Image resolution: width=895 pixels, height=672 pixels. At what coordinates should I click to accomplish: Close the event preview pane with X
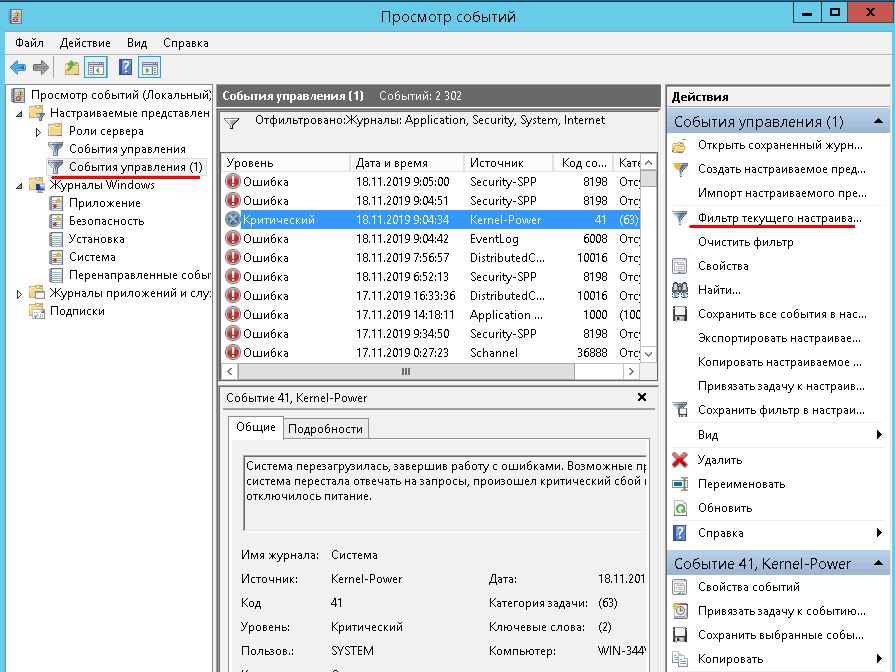[x=642, y=397]
